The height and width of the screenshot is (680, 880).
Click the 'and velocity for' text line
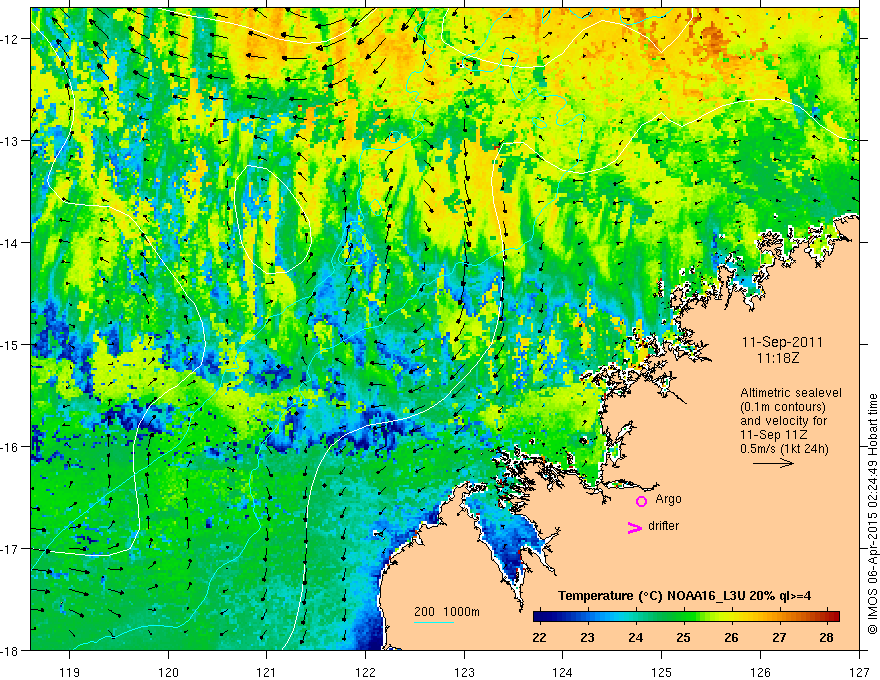click(x=783, y=421)
